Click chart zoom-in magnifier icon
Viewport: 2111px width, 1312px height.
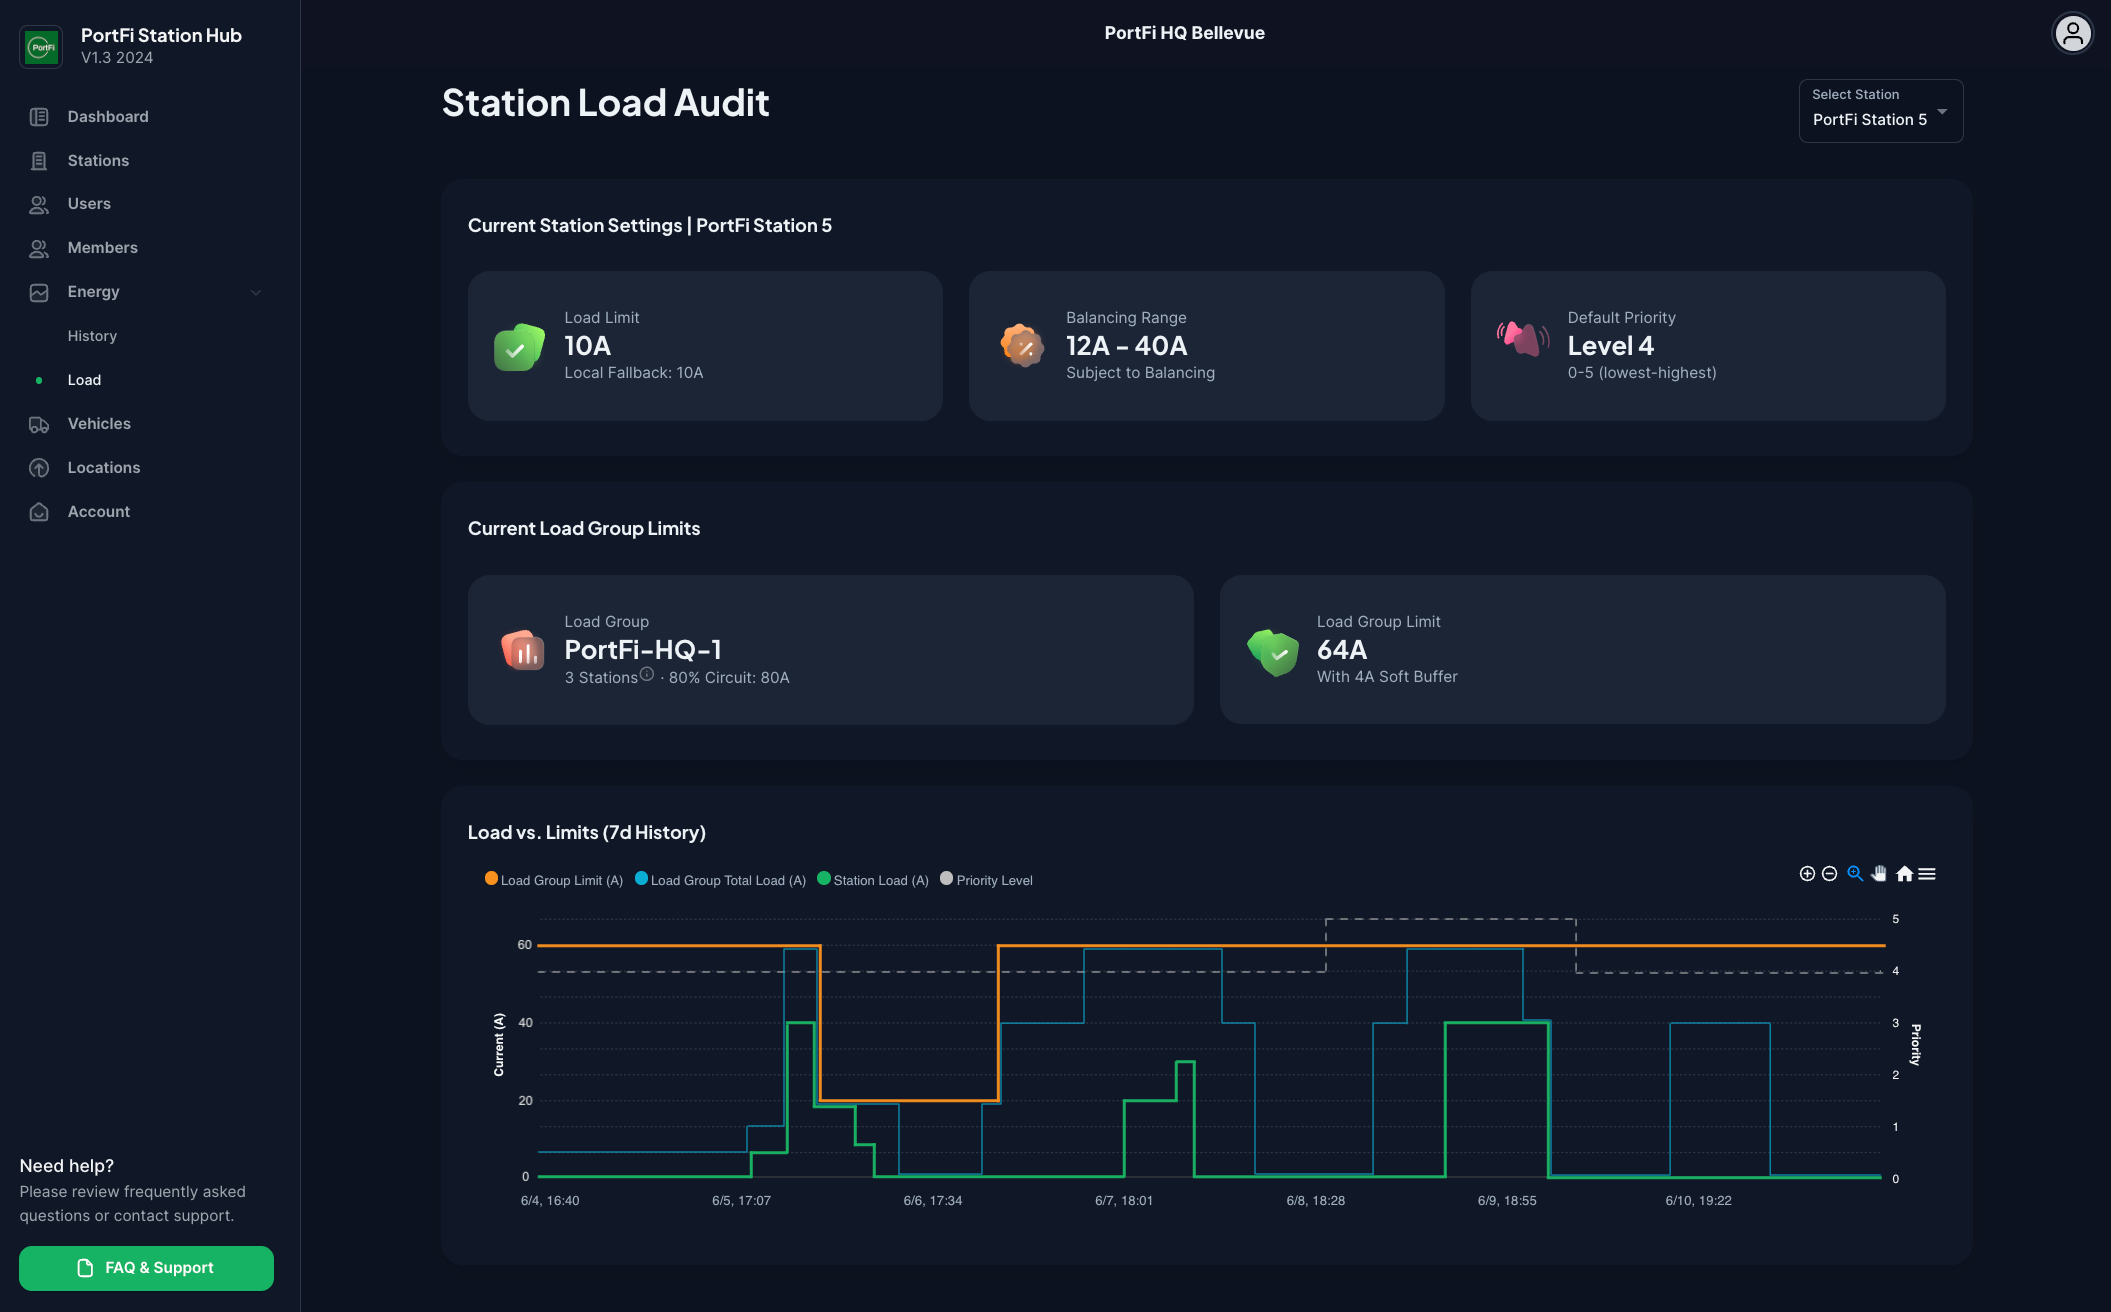click(1854, 874)
